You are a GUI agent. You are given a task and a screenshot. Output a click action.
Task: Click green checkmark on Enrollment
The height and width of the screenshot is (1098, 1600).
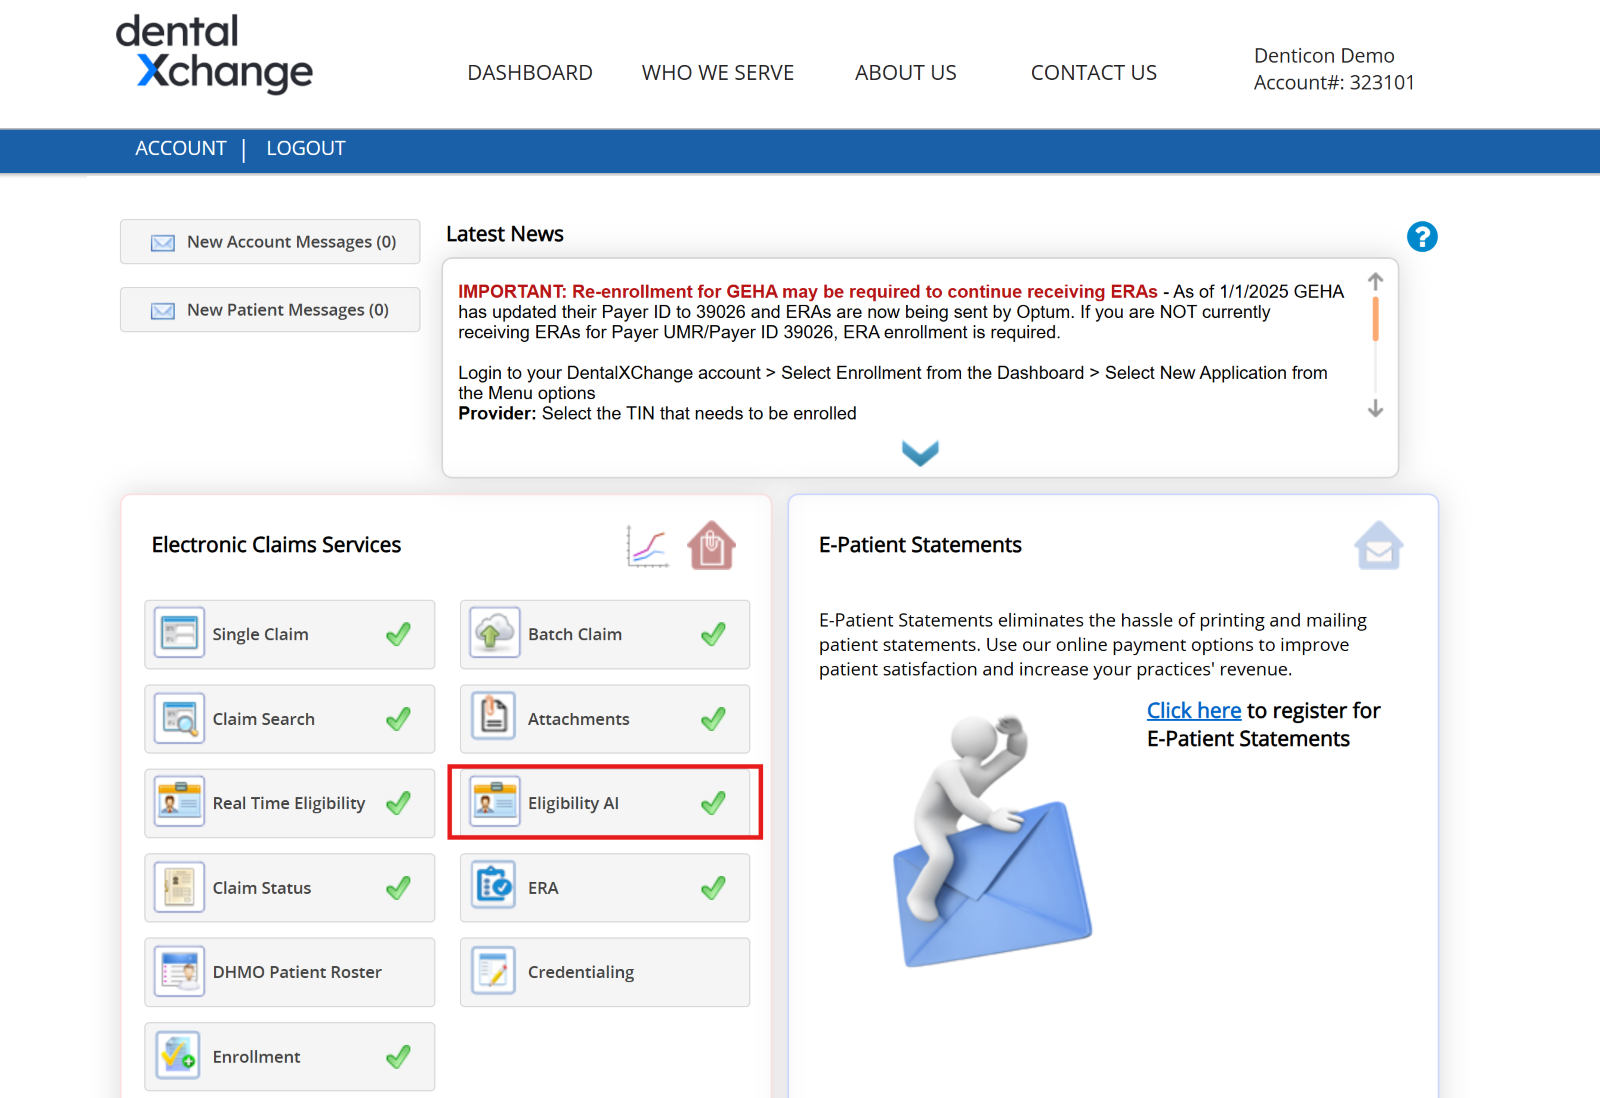[x=398, y=1057]
